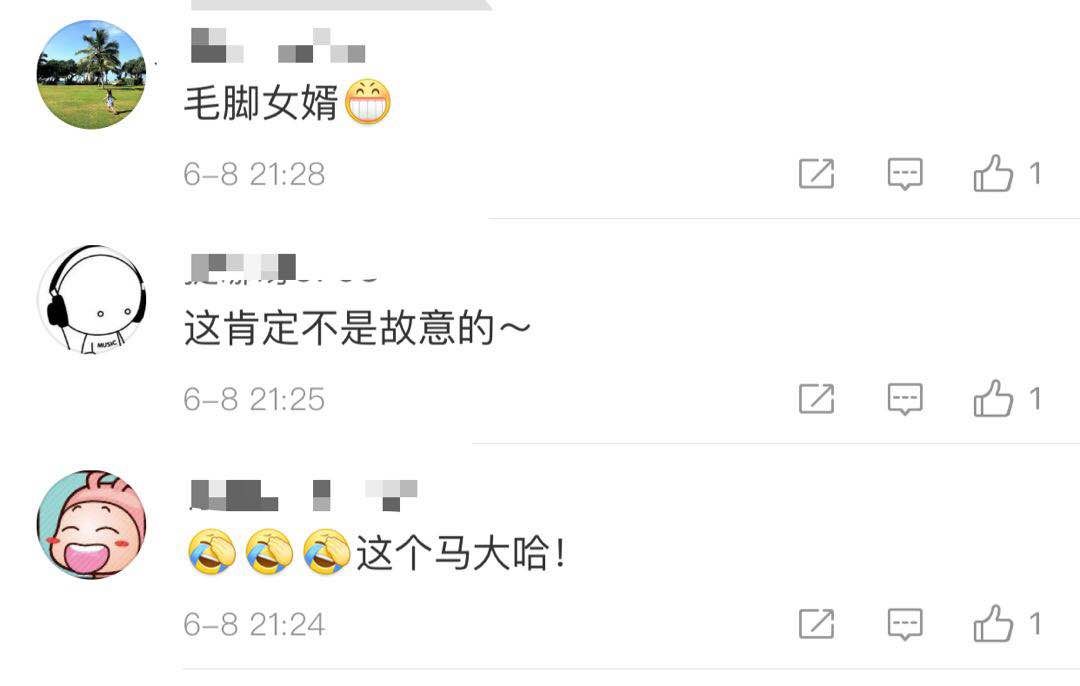The image size is (1080, 686).
Task: Share the 这个马大哈 comment
Action: (816, 623)
